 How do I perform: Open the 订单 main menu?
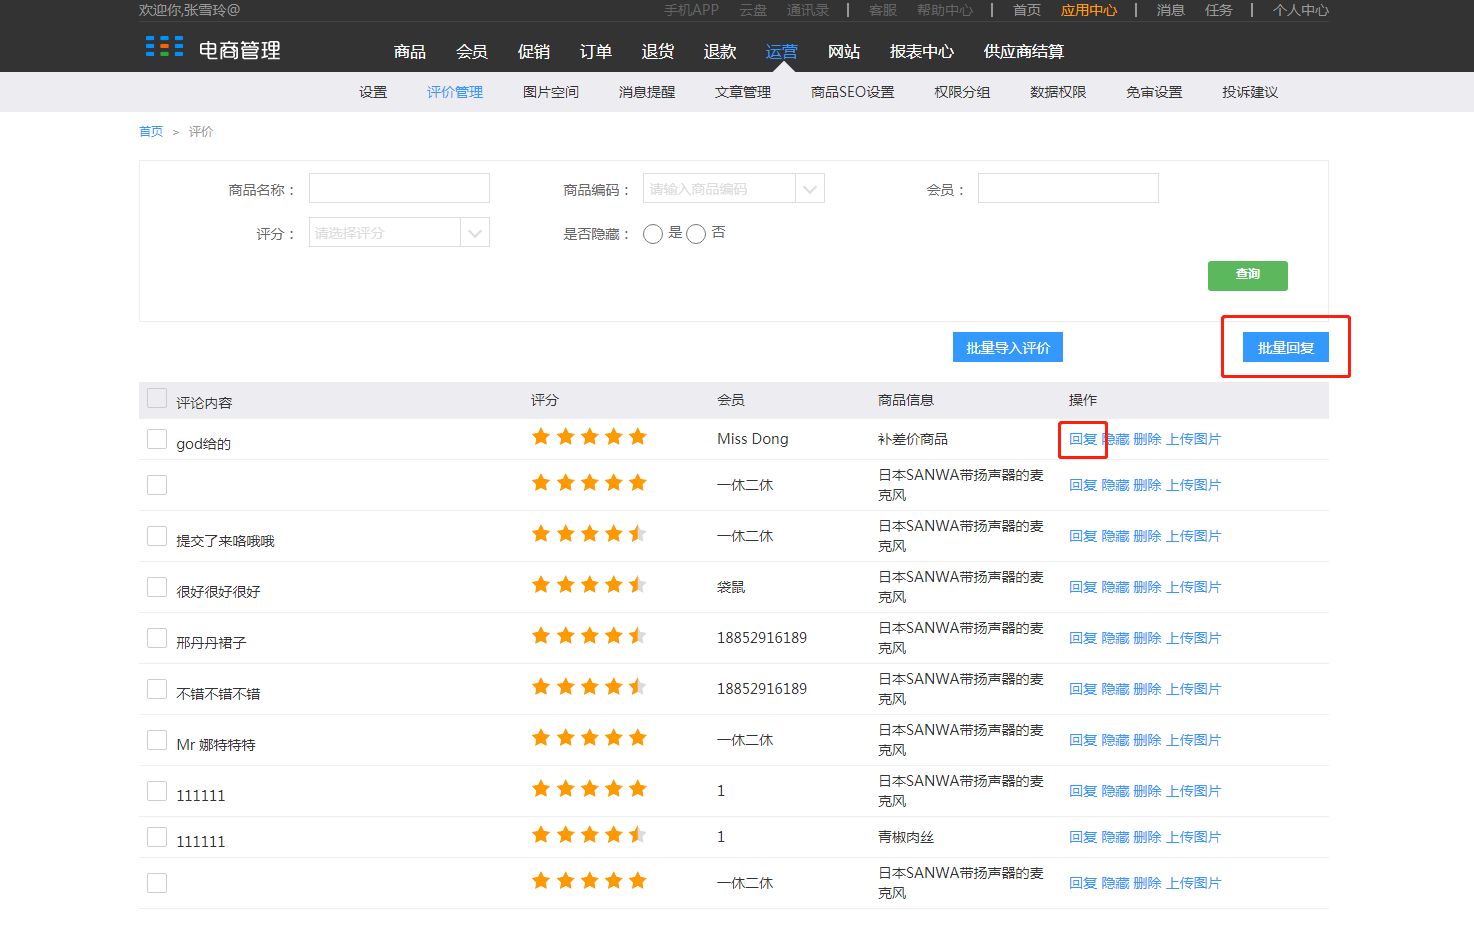[x=596, y=51]
